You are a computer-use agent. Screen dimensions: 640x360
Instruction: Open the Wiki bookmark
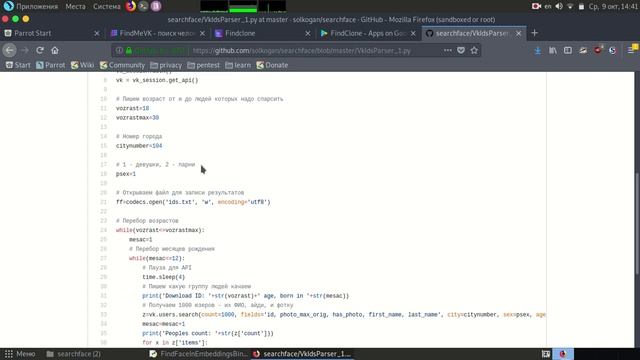tap(82, 65)
